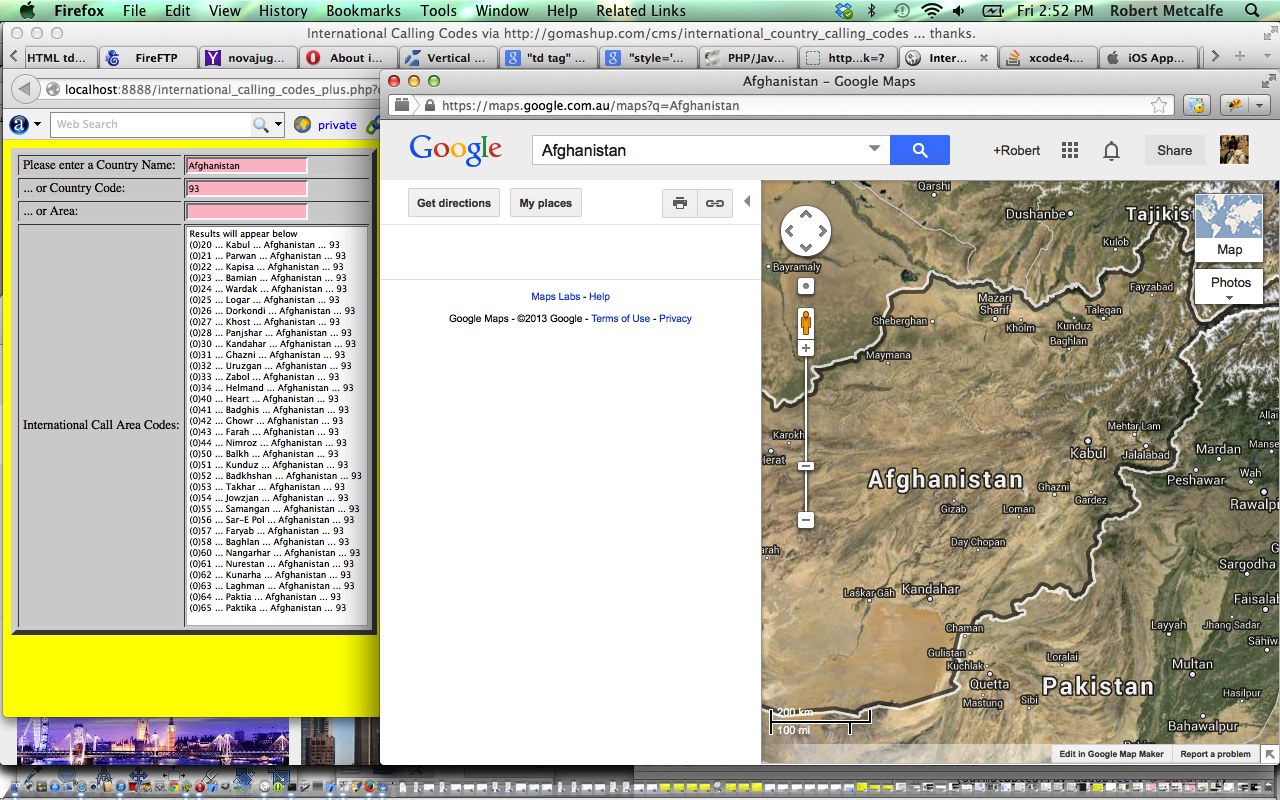Open the Maps Labs link
1280x800 pixels.
556,297
